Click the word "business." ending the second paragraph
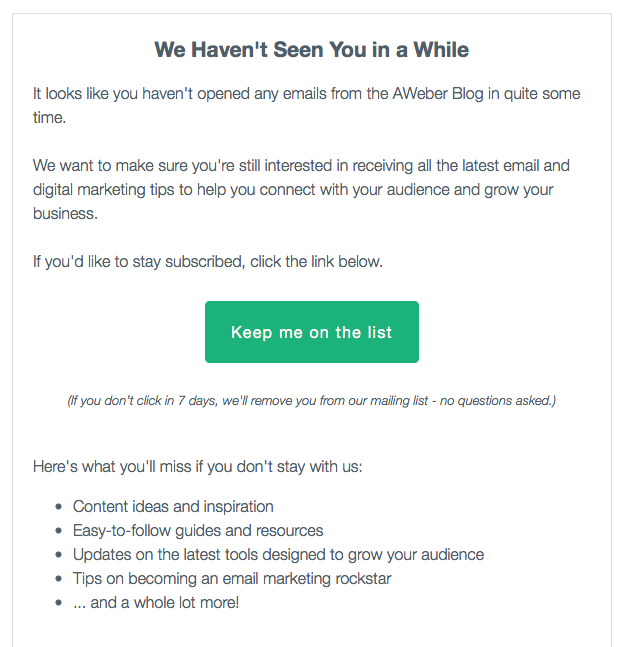The image size is (623, 647). 65,211
